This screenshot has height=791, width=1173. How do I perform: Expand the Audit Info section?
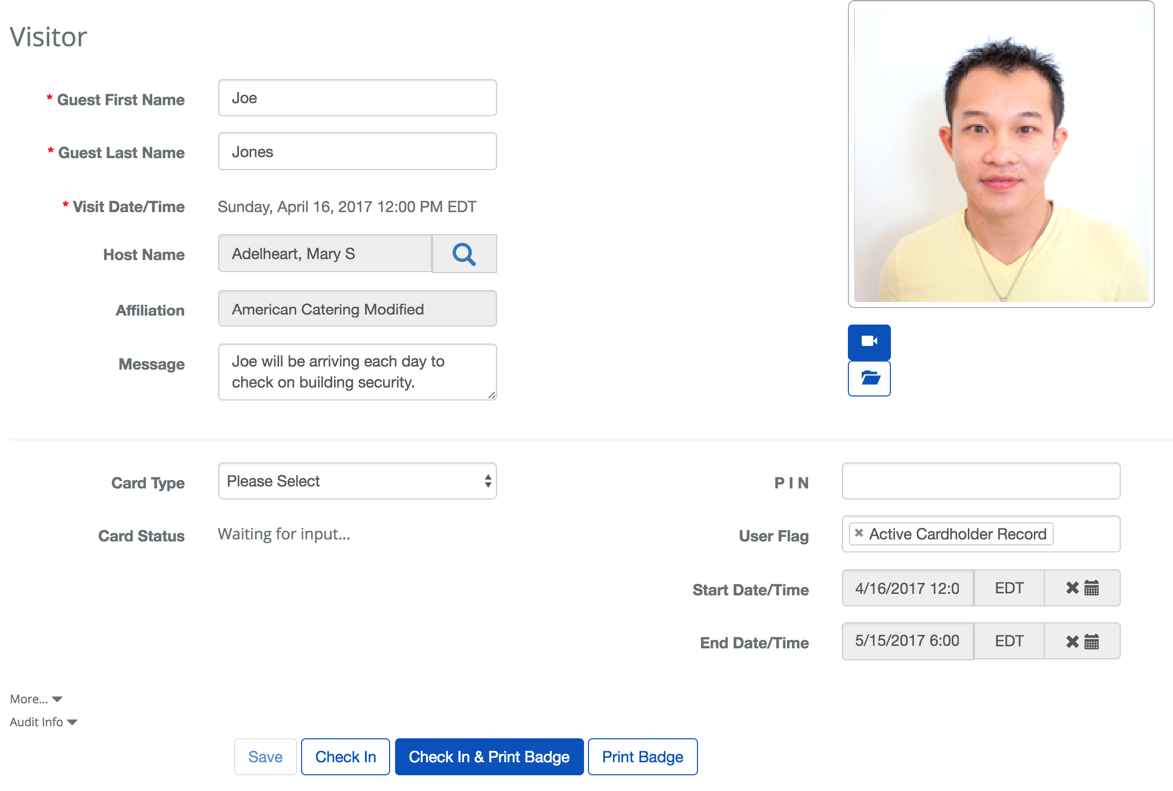pyautogui.click(x=44, y=722)
